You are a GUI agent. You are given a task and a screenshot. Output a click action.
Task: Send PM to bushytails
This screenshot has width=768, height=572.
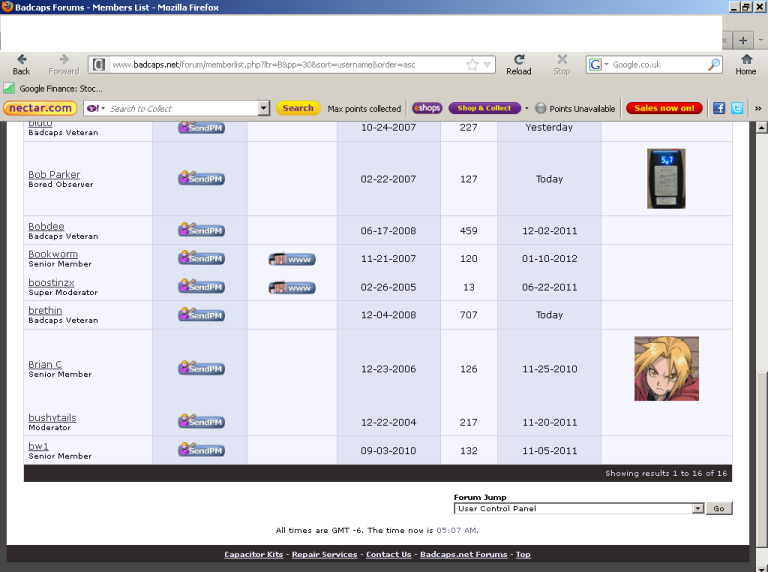tap(201, 421)
